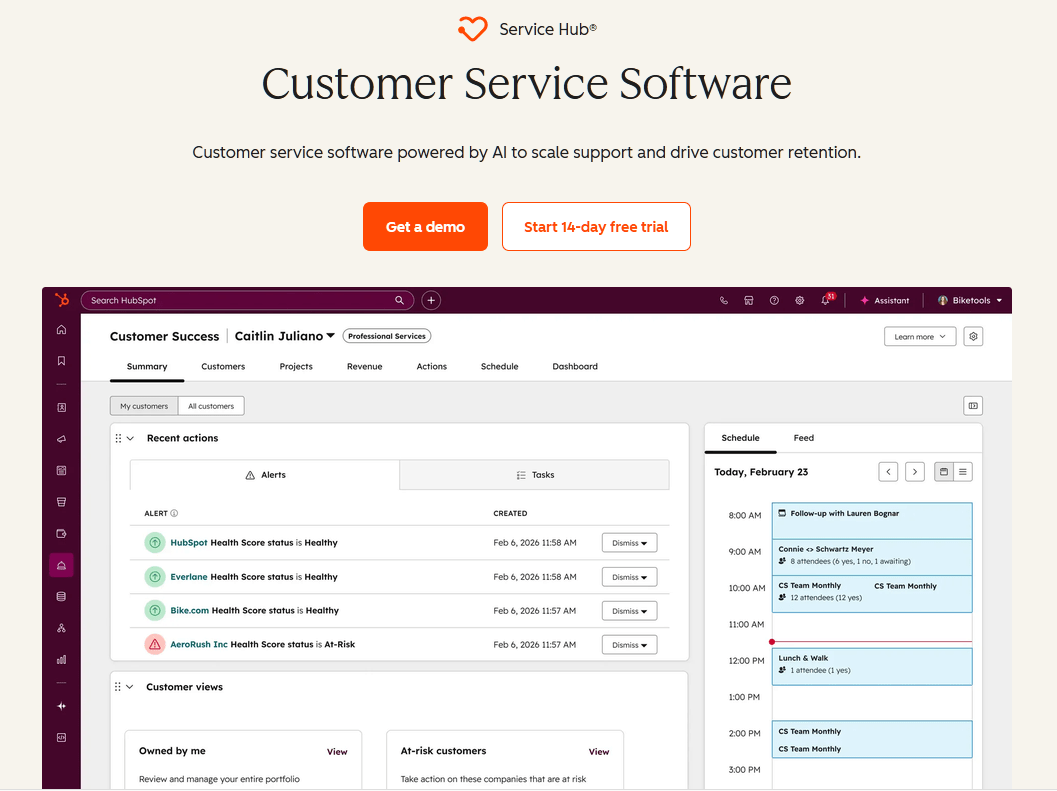
Task: Open Dismiss dropdown for HubSpot alert
Action: [629, 543]
